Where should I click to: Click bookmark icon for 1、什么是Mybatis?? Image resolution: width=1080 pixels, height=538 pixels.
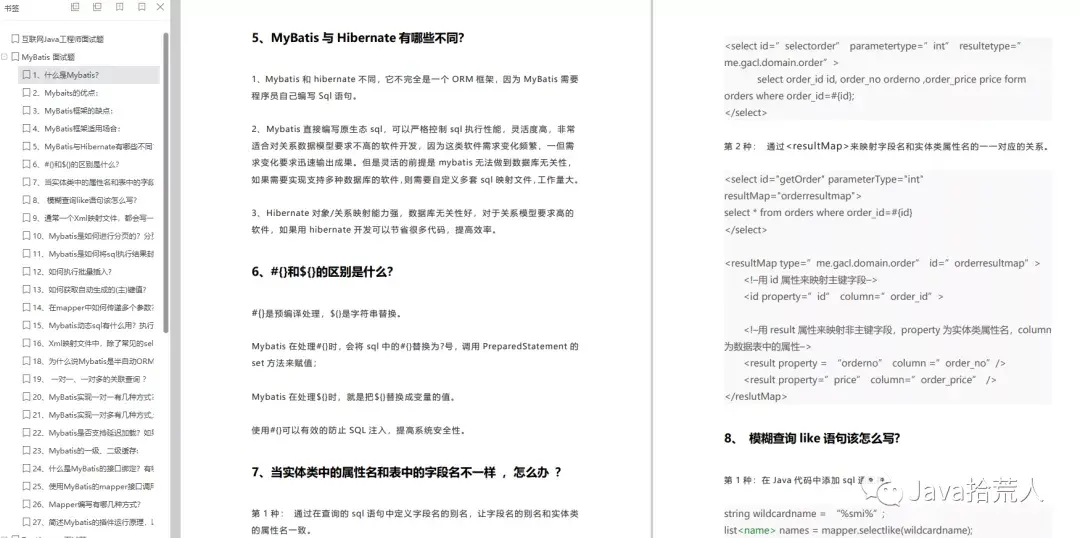point(26,75)
